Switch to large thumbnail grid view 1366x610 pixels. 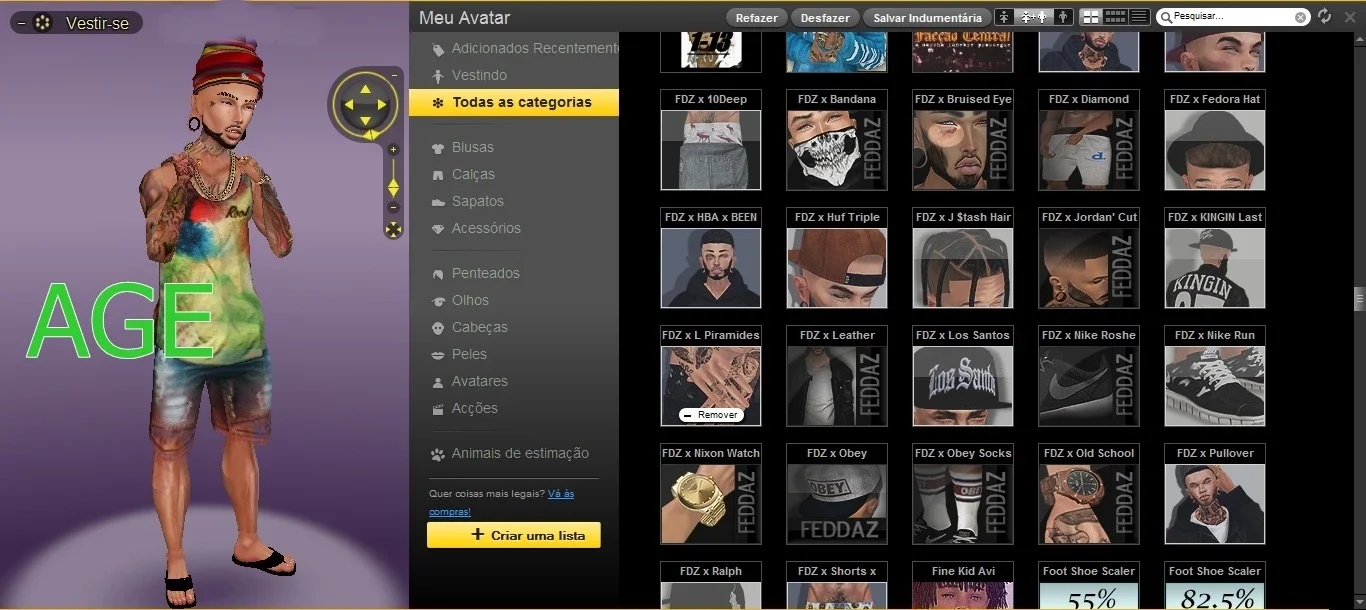pos(1091,17)
